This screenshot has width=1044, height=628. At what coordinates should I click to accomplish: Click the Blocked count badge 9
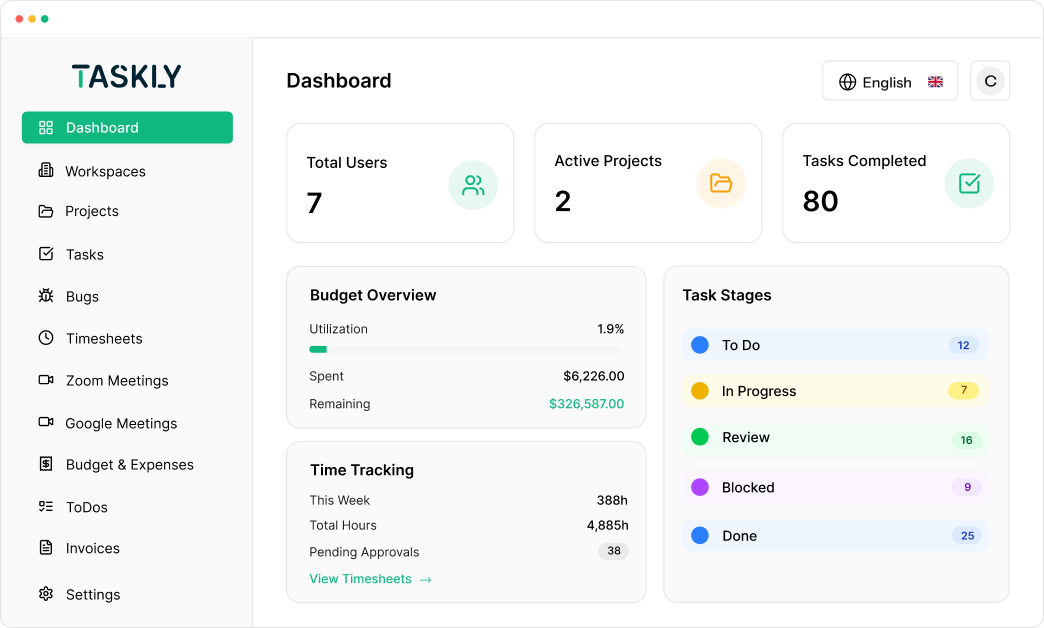[967, 487]
